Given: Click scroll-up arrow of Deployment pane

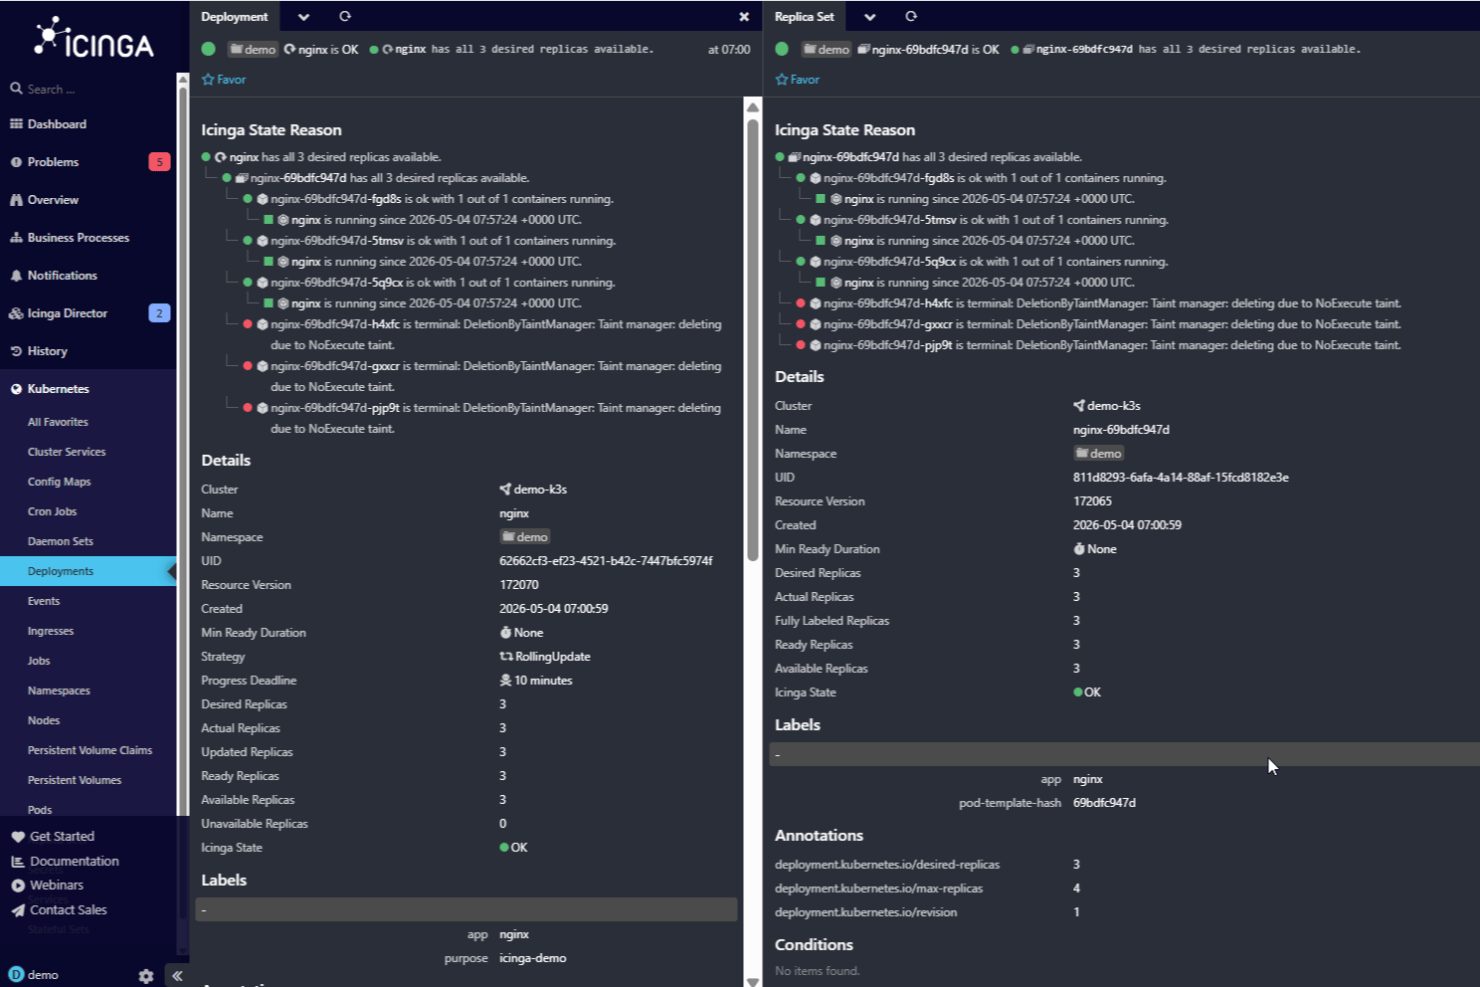Looking at the screenshot, I should pos(753,107).
